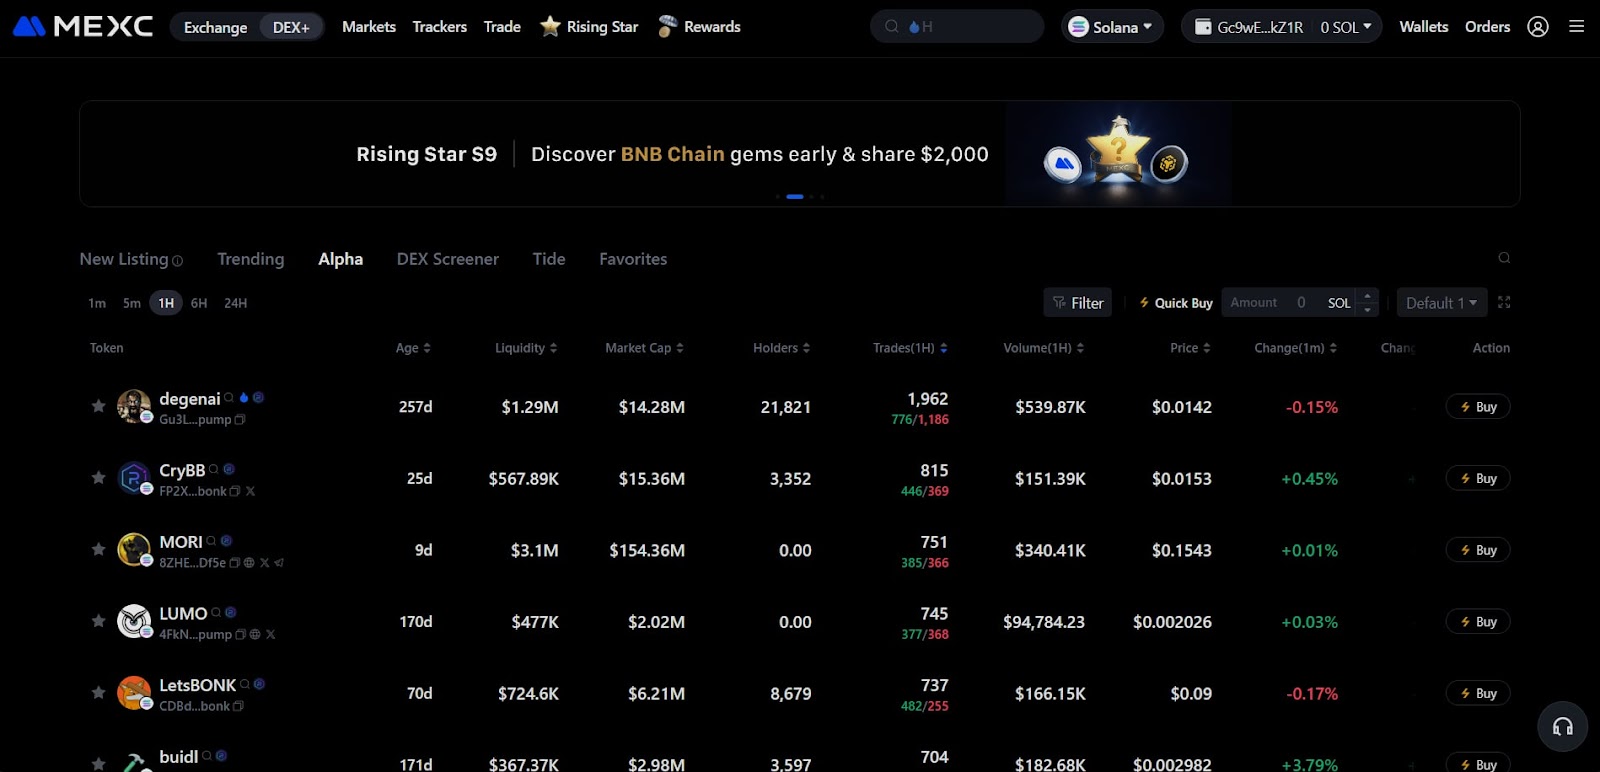Select the 1m timeframe
Image resolution: width=1600 pixels, height=772 pixels.
(x=97, y=303)
